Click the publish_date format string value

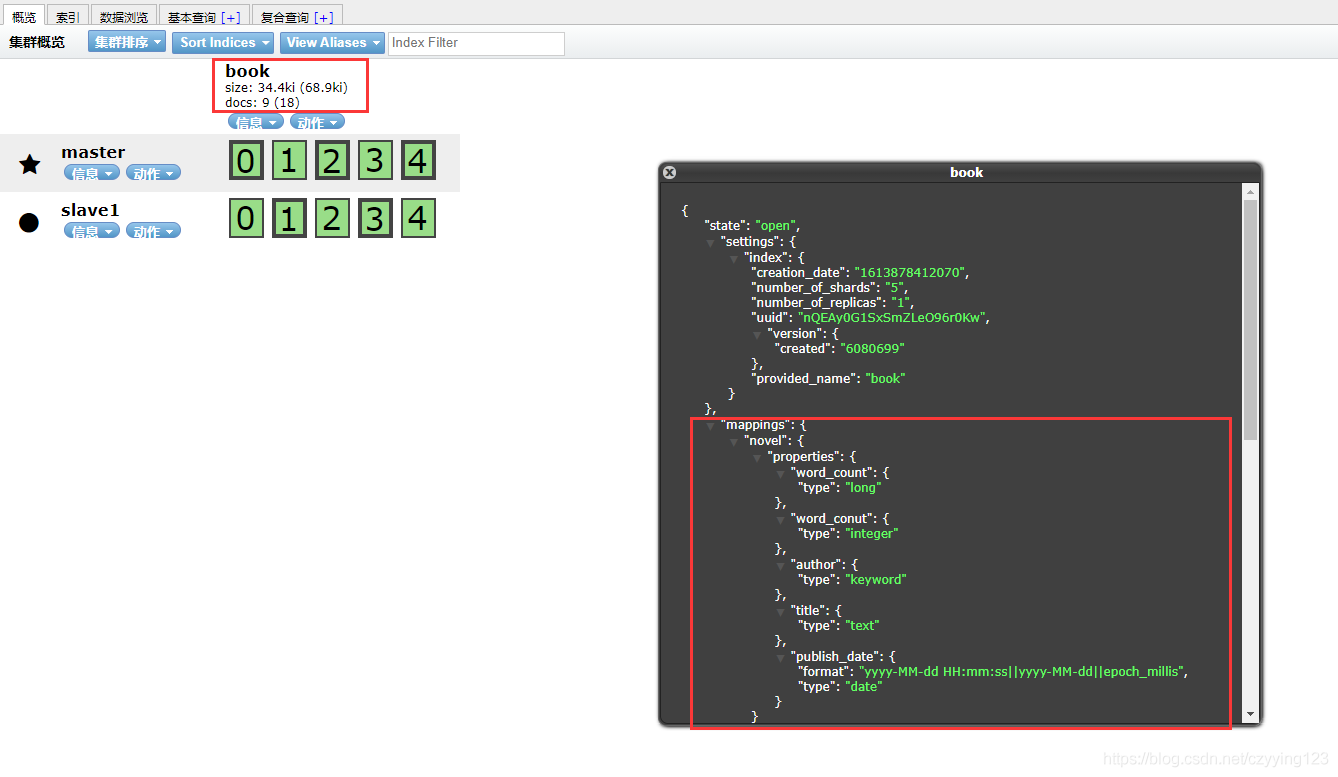click(1023, 671)
